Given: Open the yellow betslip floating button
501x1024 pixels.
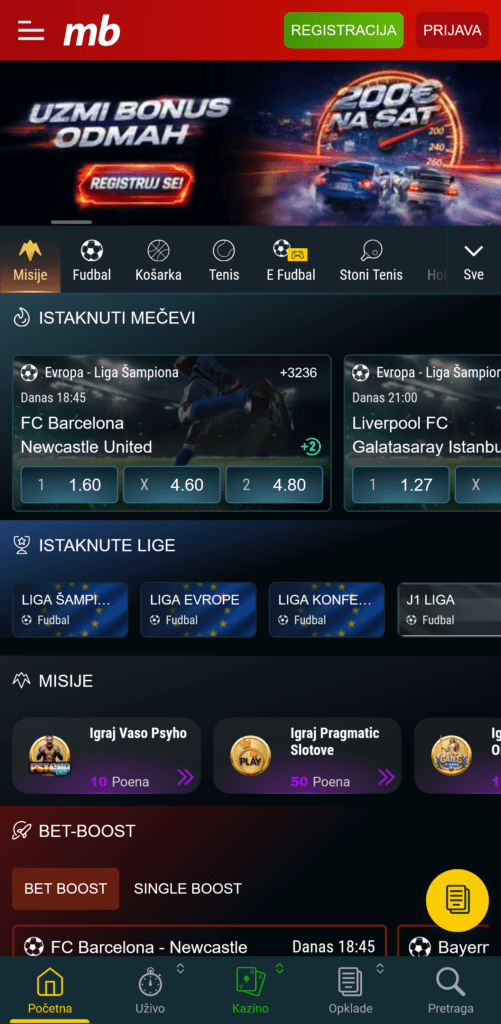Looking at the screenshot, I should (x=457, y=900).
